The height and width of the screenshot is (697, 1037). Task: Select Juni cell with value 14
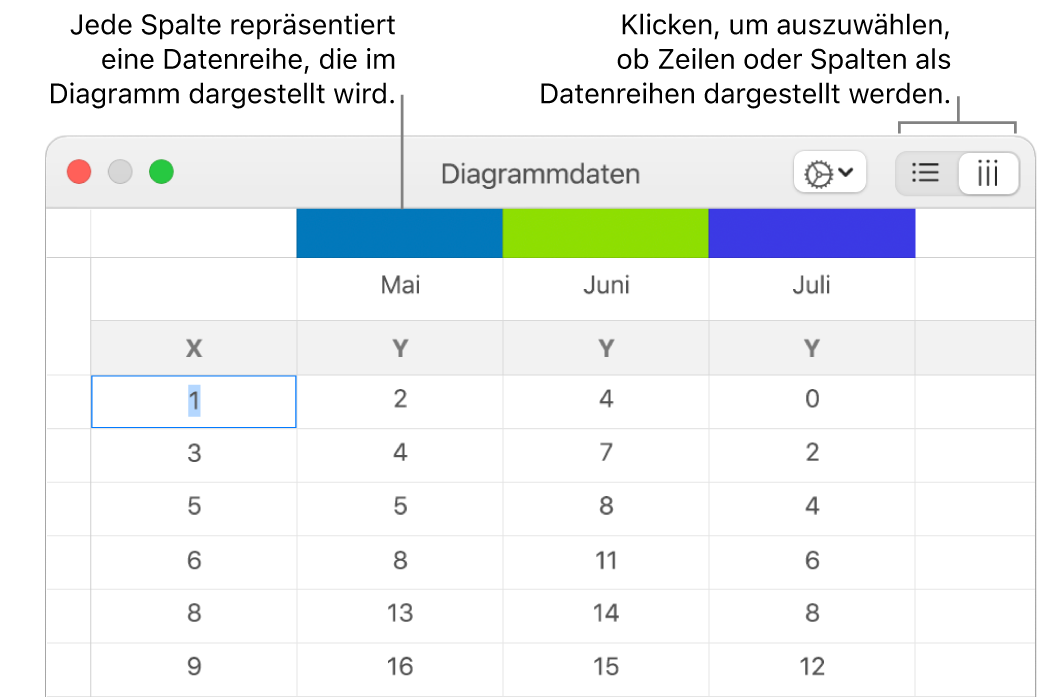(606, 613)
